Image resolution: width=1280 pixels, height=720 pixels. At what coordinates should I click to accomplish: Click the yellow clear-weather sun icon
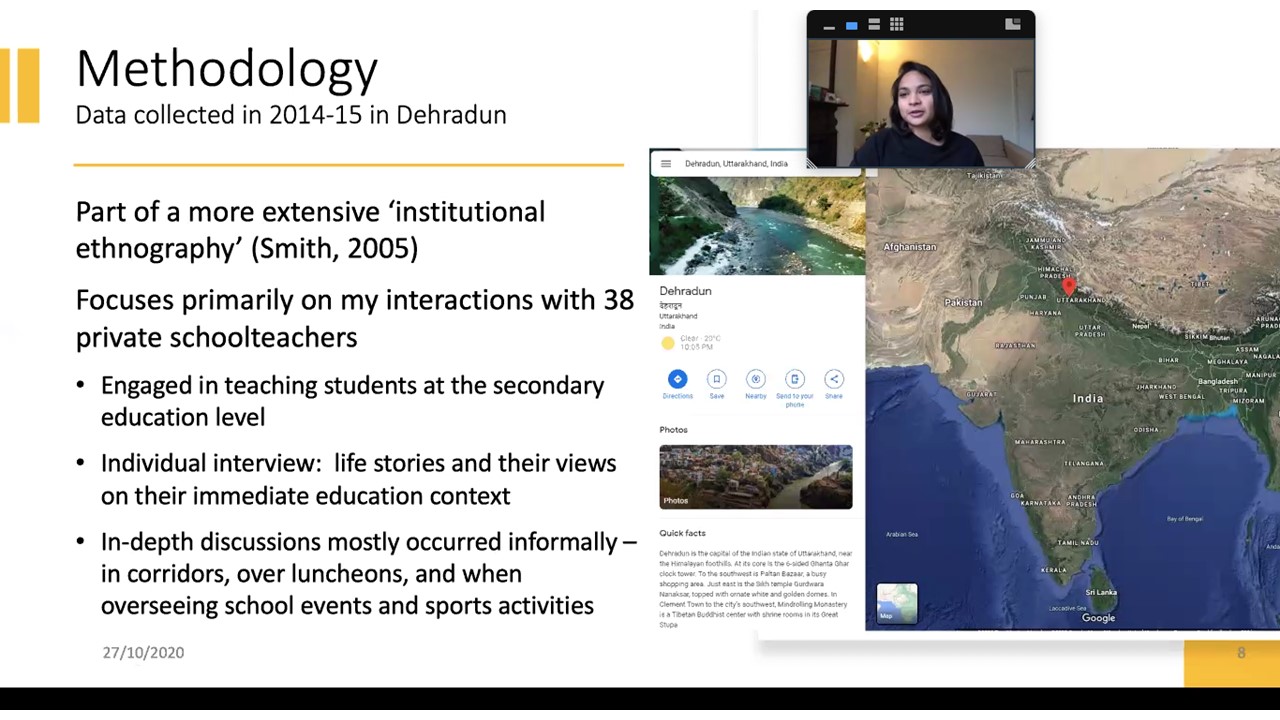(668, 343)
